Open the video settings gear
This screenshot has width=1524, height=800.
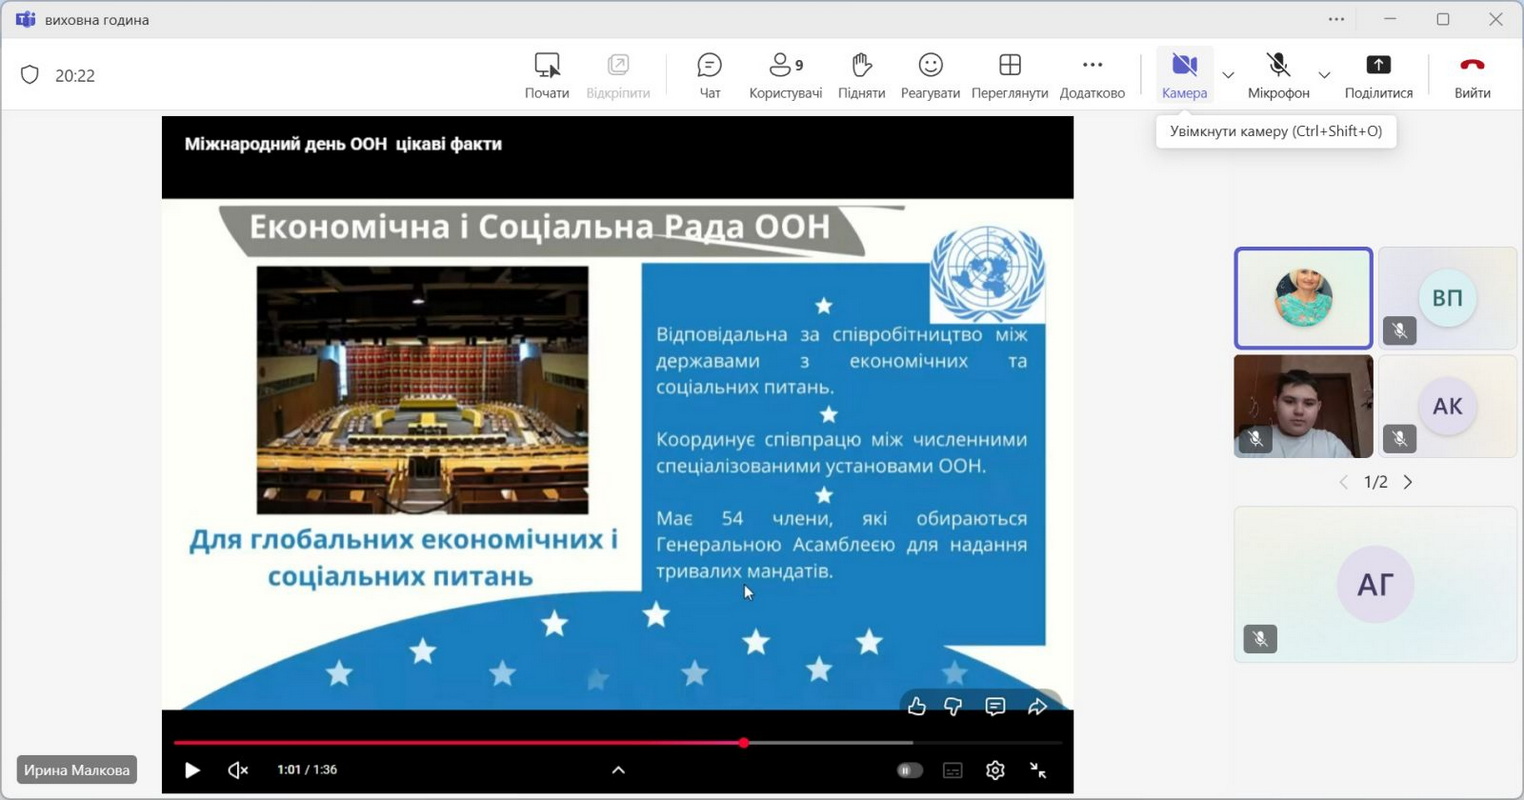tap(994, 770)
